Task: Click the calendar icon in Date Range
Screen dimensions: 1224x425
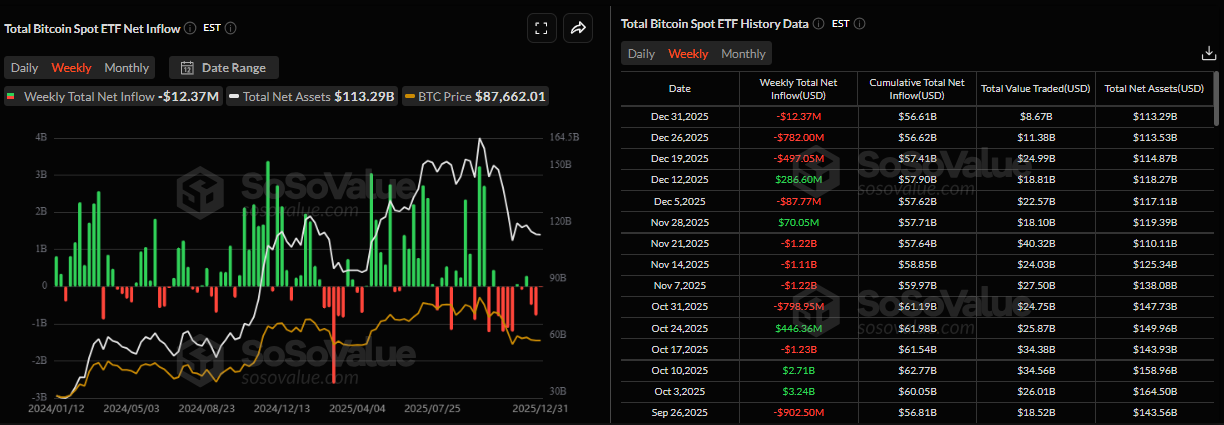Action: 187,68
